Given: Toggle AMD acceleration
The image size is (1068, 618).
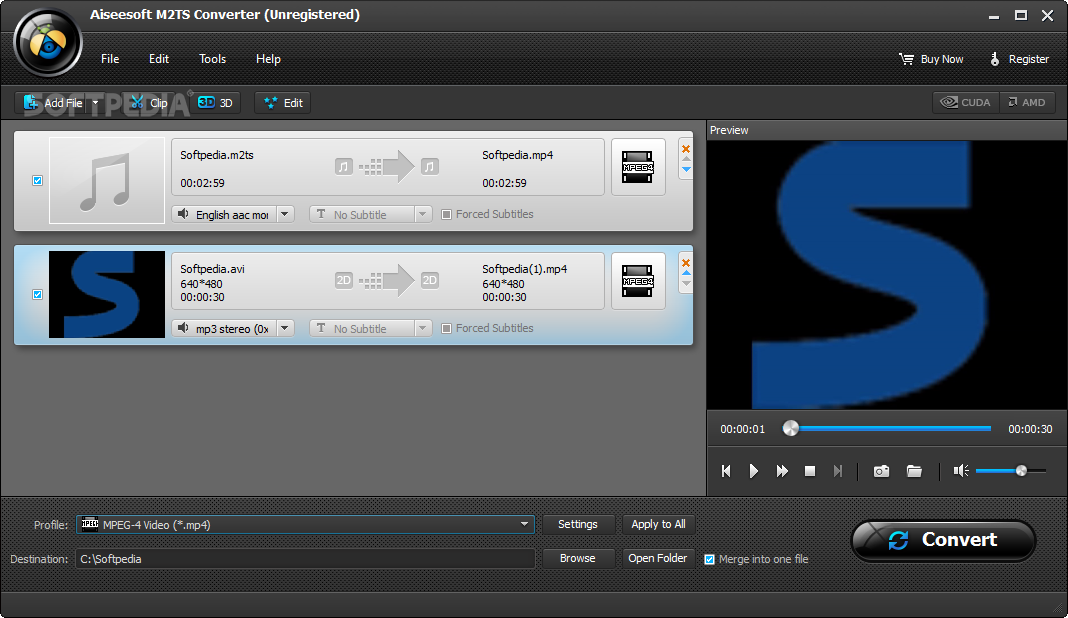Looking at the screenshot, I should tap(1027, 102).
